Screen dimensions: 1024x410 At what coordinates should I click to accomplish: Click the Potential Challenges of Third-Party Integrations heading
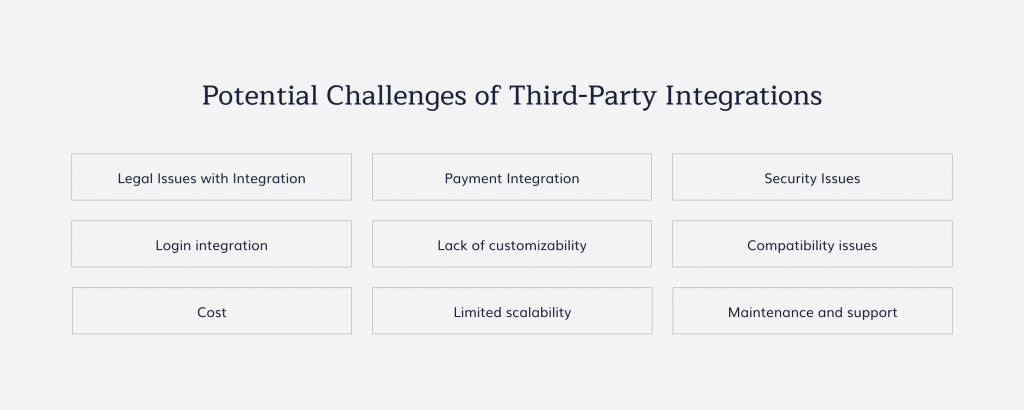point(512,96)
